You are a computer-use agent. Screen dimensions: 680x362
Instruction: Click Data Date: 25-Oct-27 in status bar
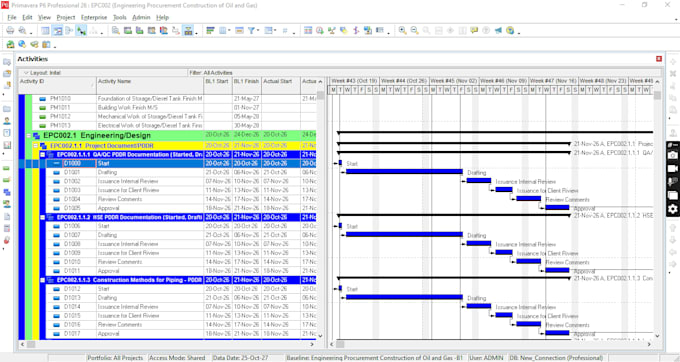(240, 358)
